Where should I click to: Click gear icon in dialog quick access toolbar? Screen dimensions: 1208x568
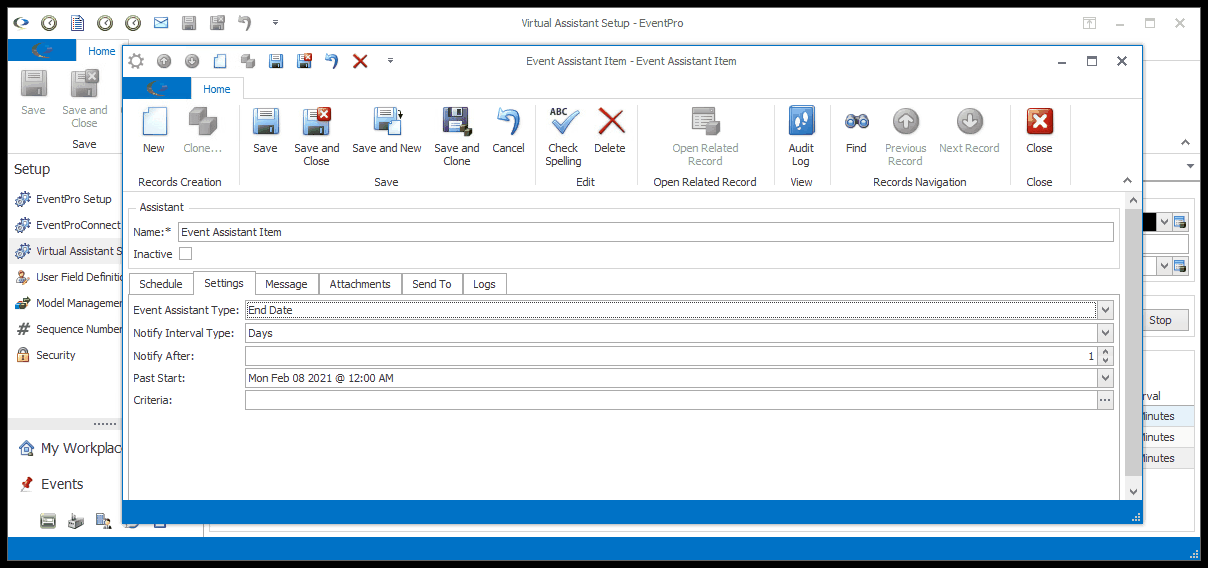[x=136, y=61]
